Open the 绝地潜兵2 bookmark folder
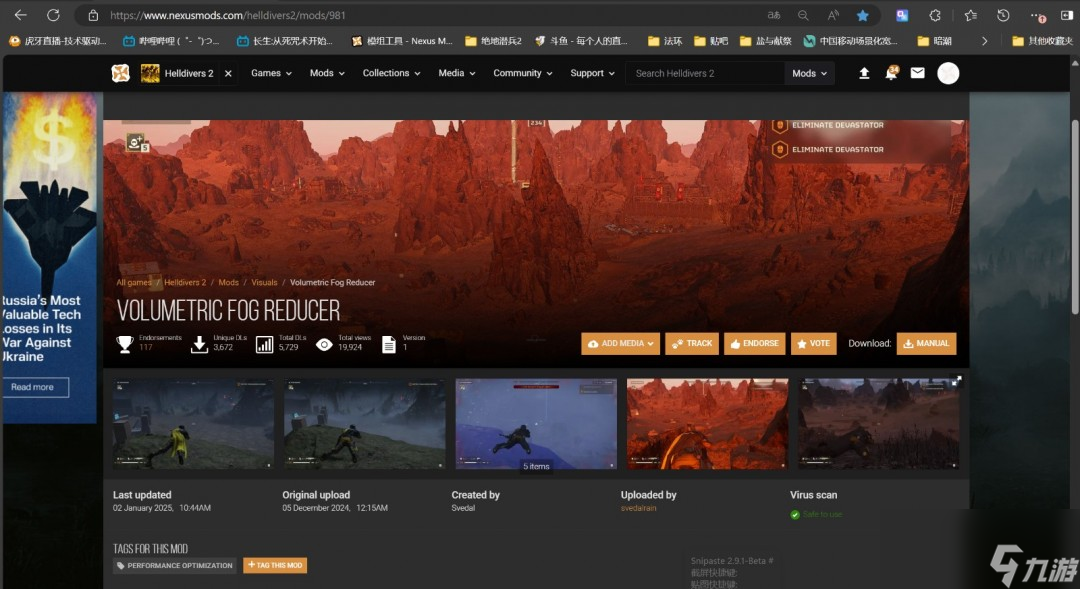 coord(493,41)
